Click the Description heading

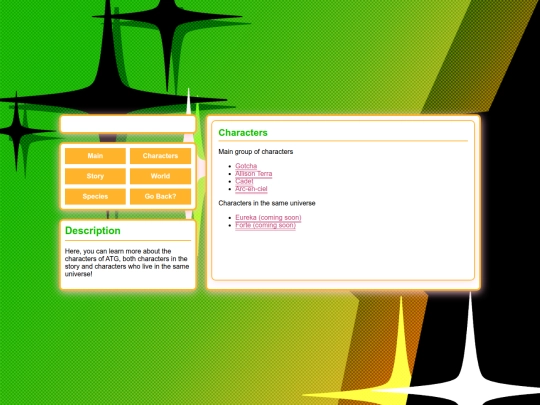pyautogui.click(x=93, y=230)
